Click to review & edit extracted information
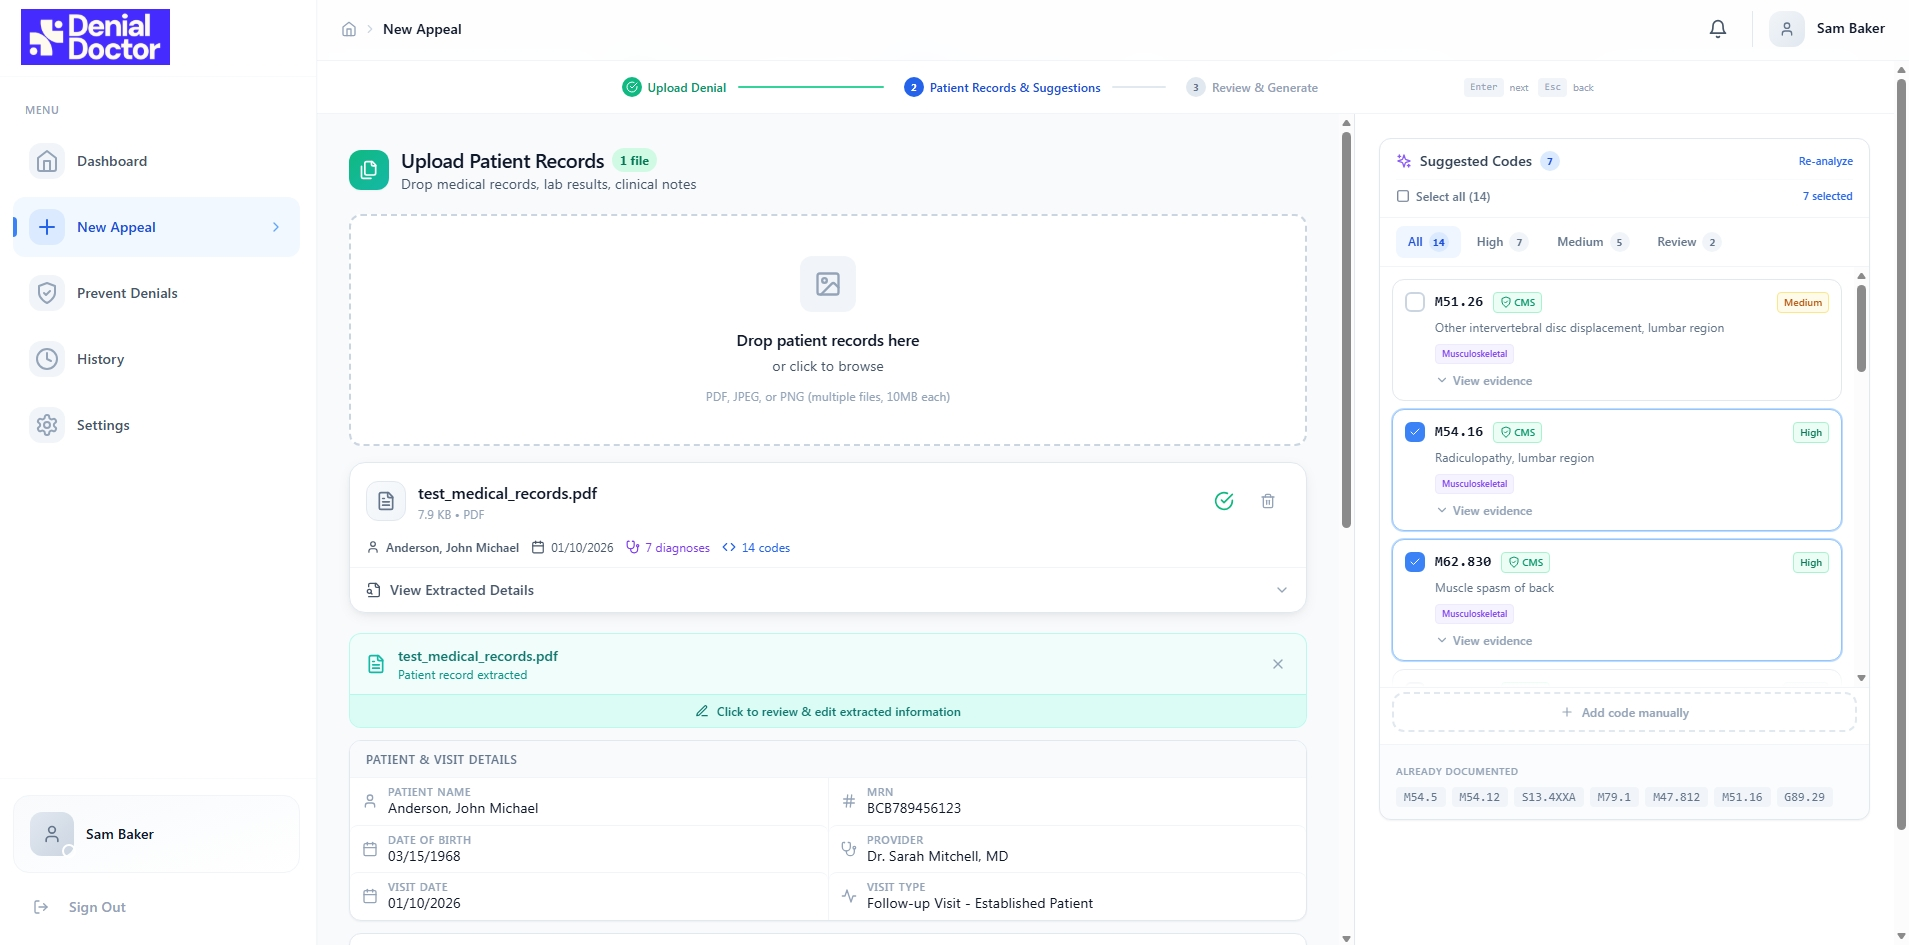 (x=828, y=712)
